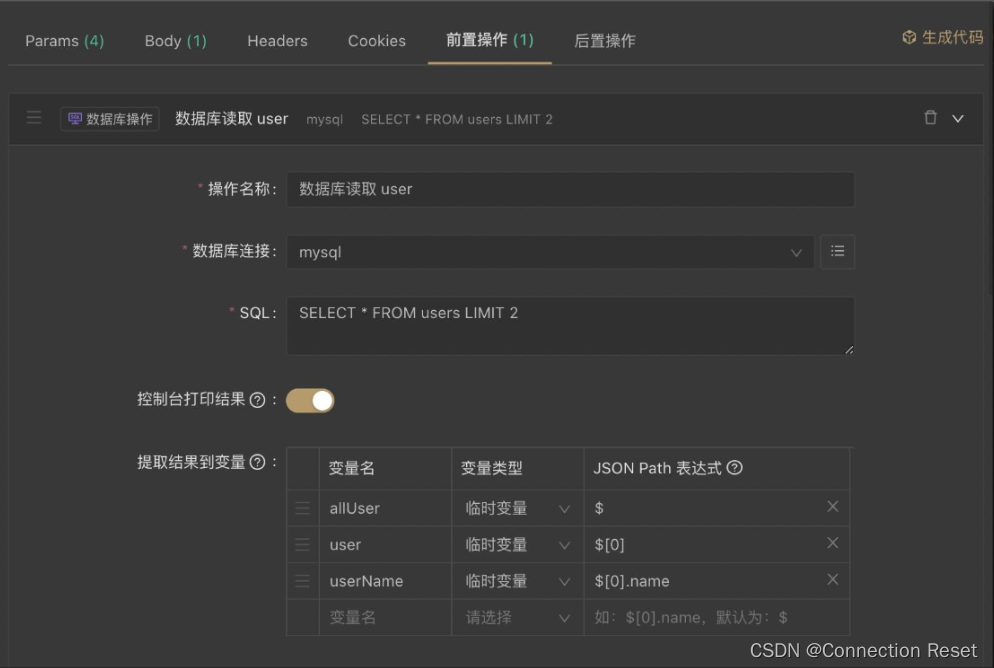Collapse the 数据库读取 user operation panel

tap(958, 119)
